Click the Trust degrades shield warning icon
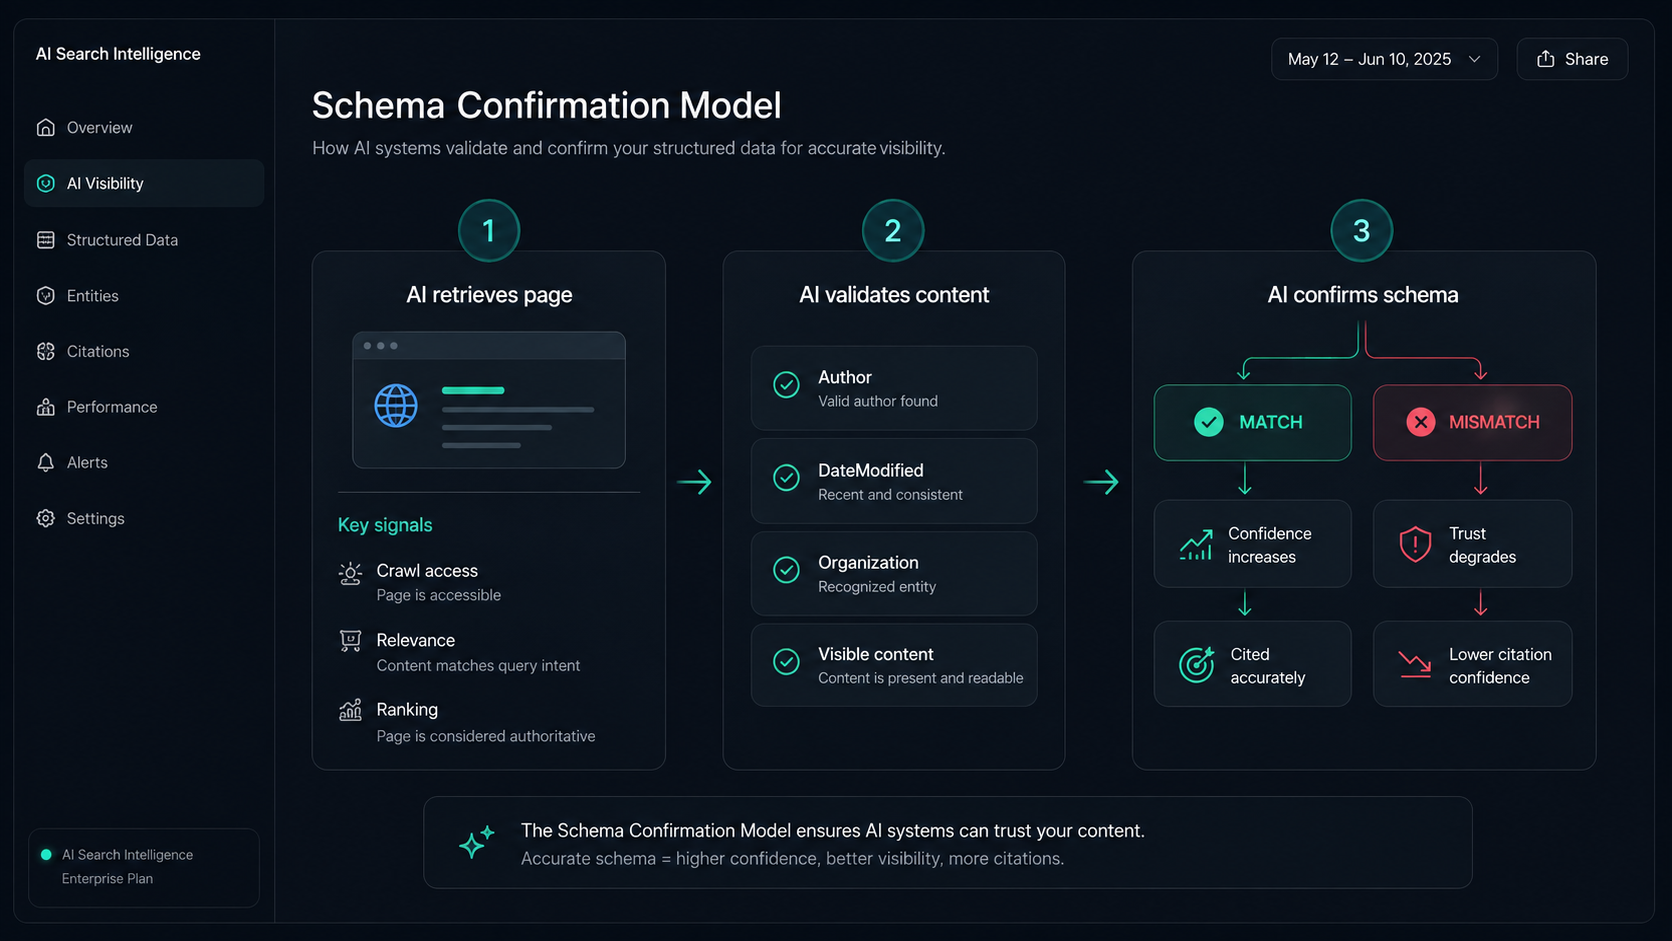This screenshot has height=941, width=1672. pyautogui.click(x=1415, y=545)
